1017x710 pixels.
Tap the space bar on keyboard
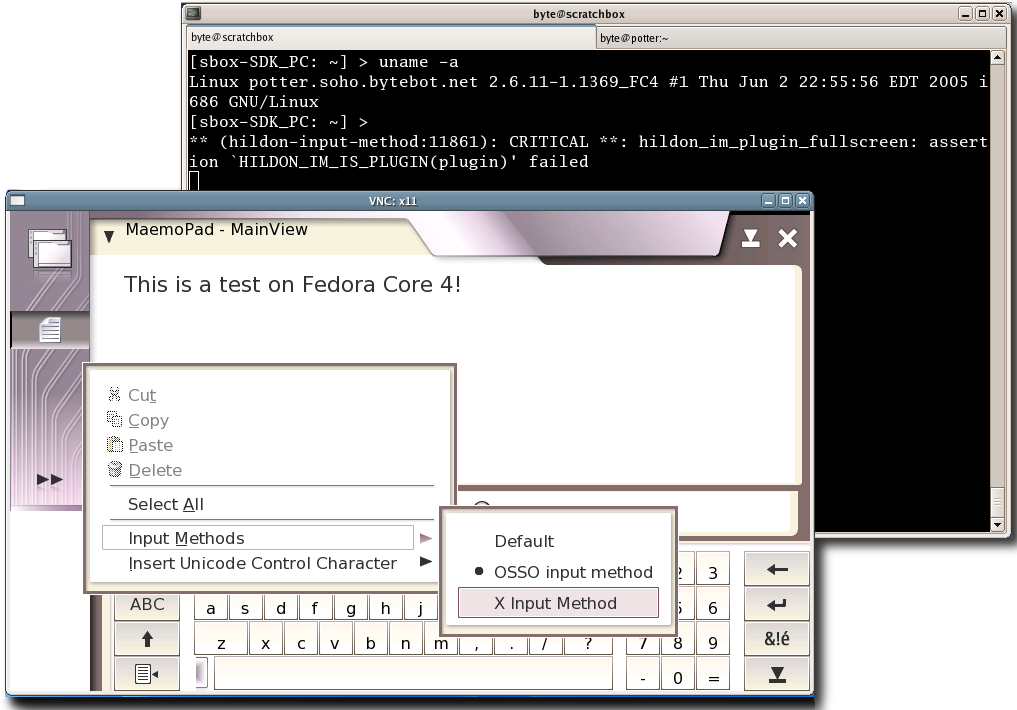pyautogui.click(x=413, y=674)
